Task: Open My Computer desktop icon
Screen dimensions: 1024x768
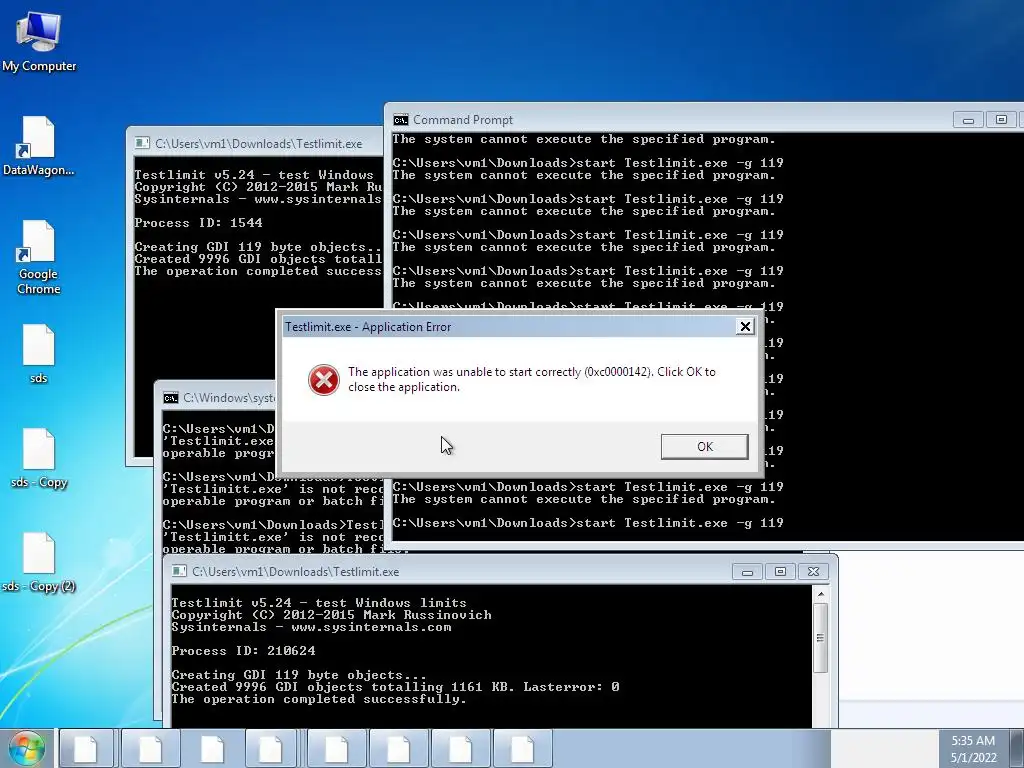Action: pos(39,41)
